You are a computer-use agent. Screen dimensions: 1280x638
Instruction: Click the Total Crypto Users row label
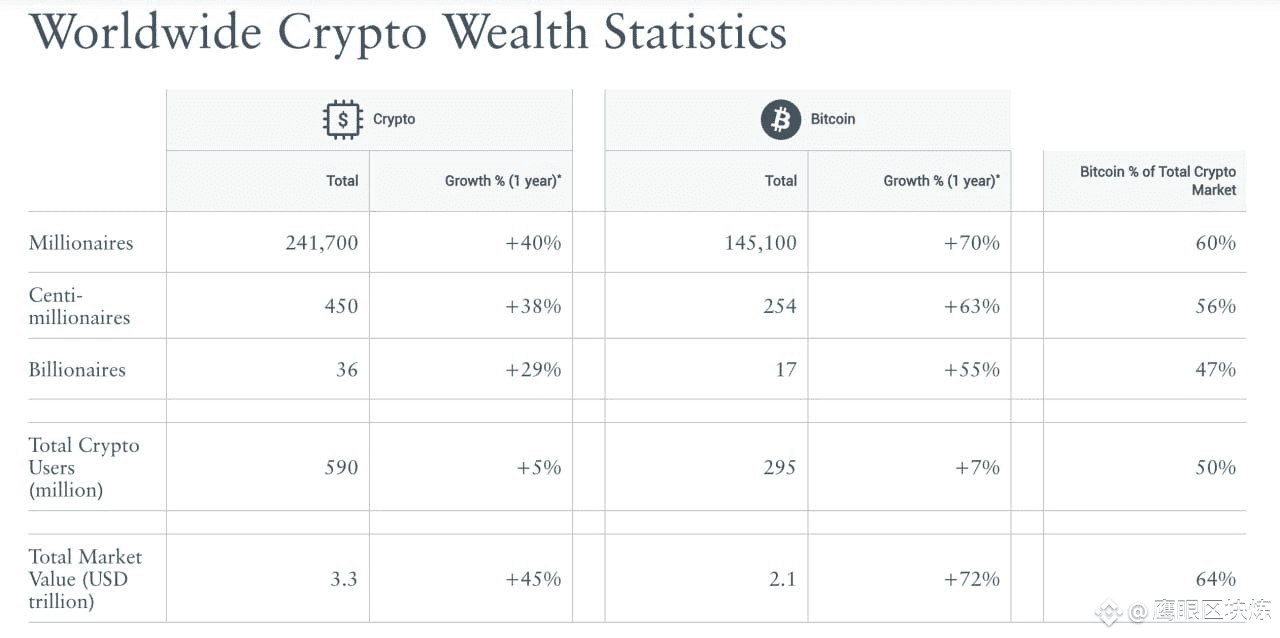(x=84, y=467)
